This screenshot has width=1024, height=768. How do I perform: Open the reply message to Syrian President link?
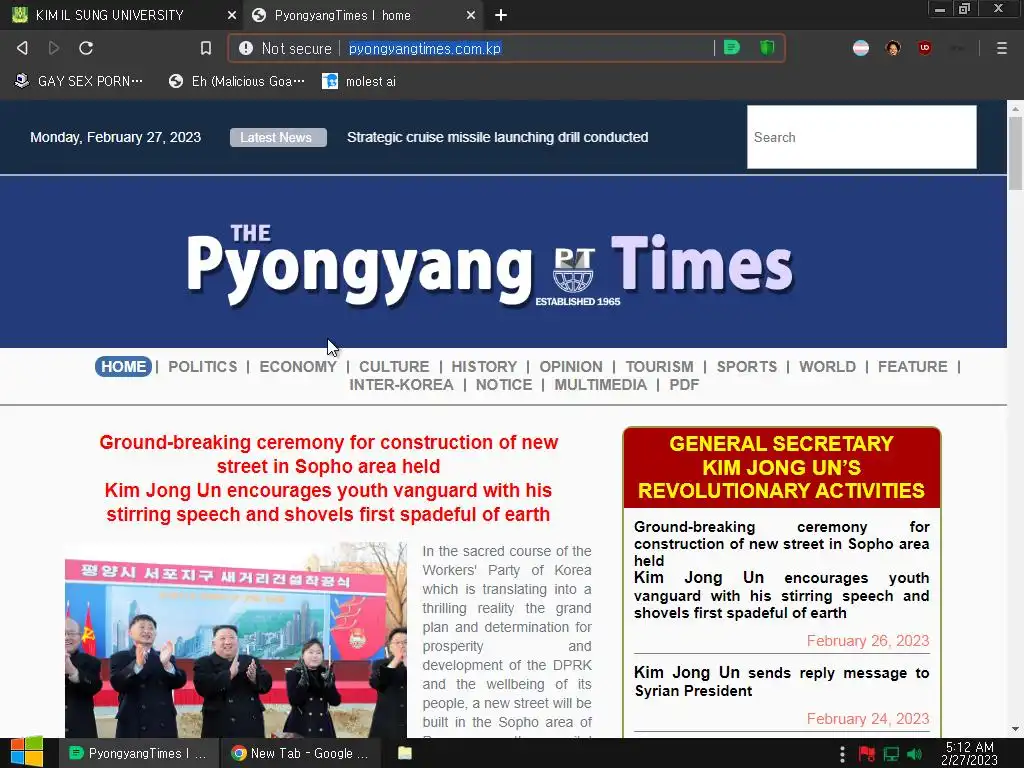[782, 682]
